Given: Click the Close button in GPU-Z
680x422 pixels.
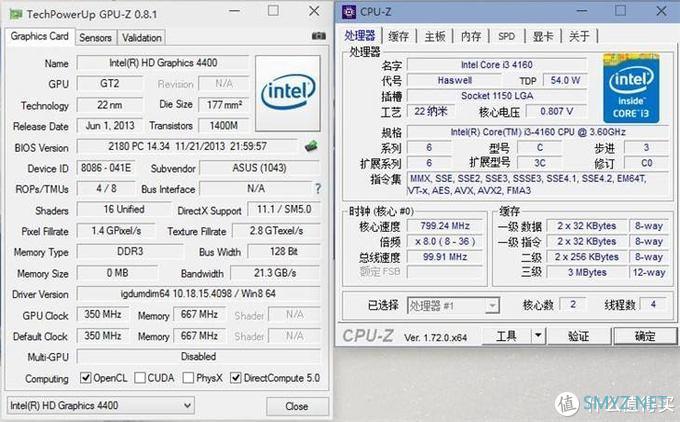Looking at the screenshot, I should point(297,406).
